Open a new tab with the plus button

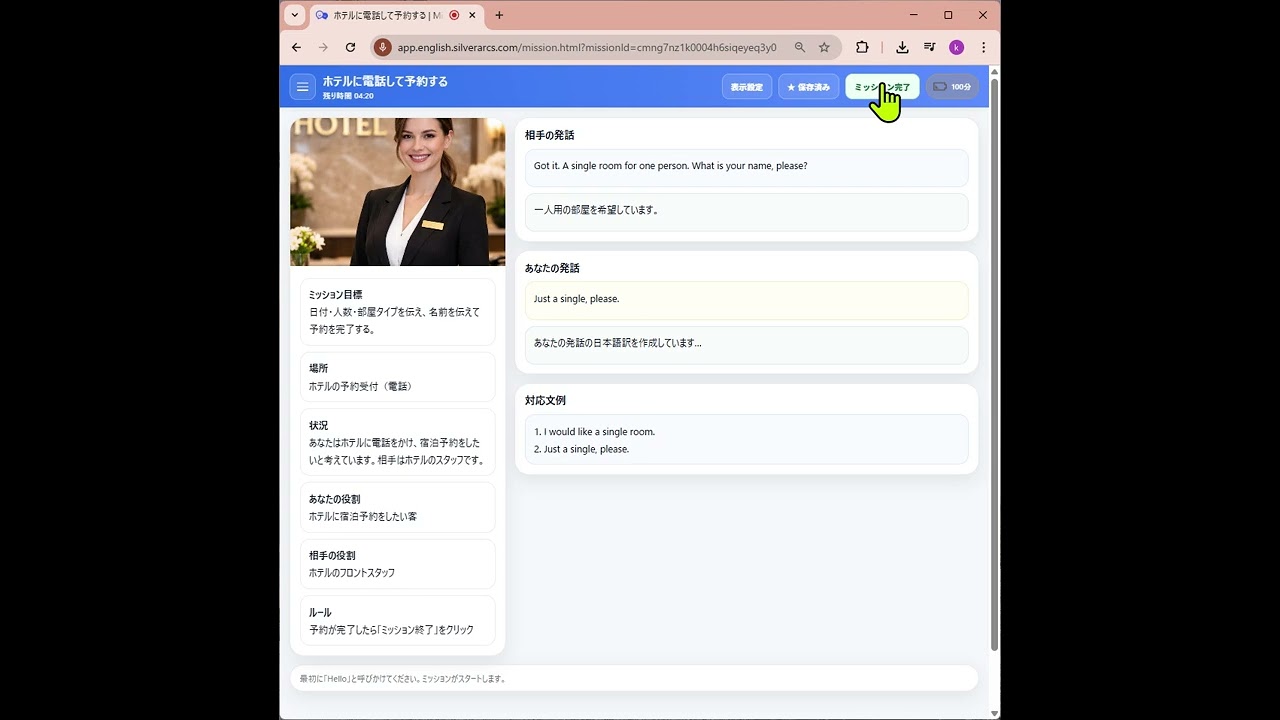click(x=499, y=15)
